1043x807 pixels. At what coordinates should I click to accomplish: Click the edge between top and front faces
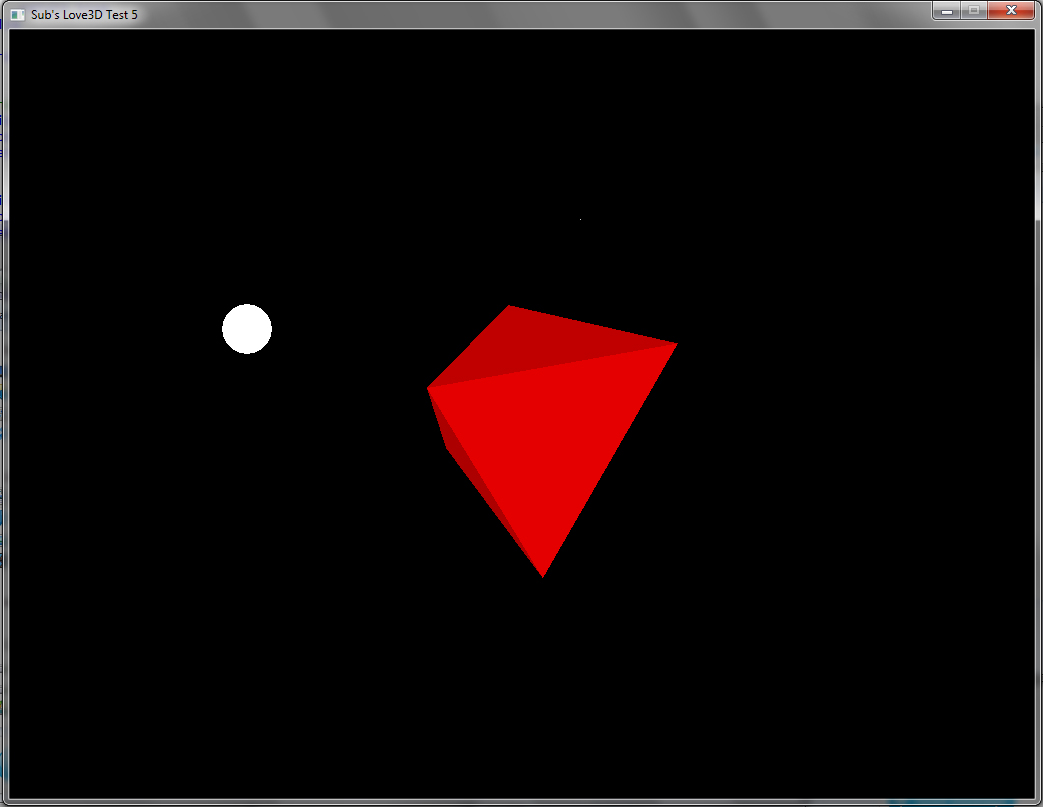click(552, 366)
